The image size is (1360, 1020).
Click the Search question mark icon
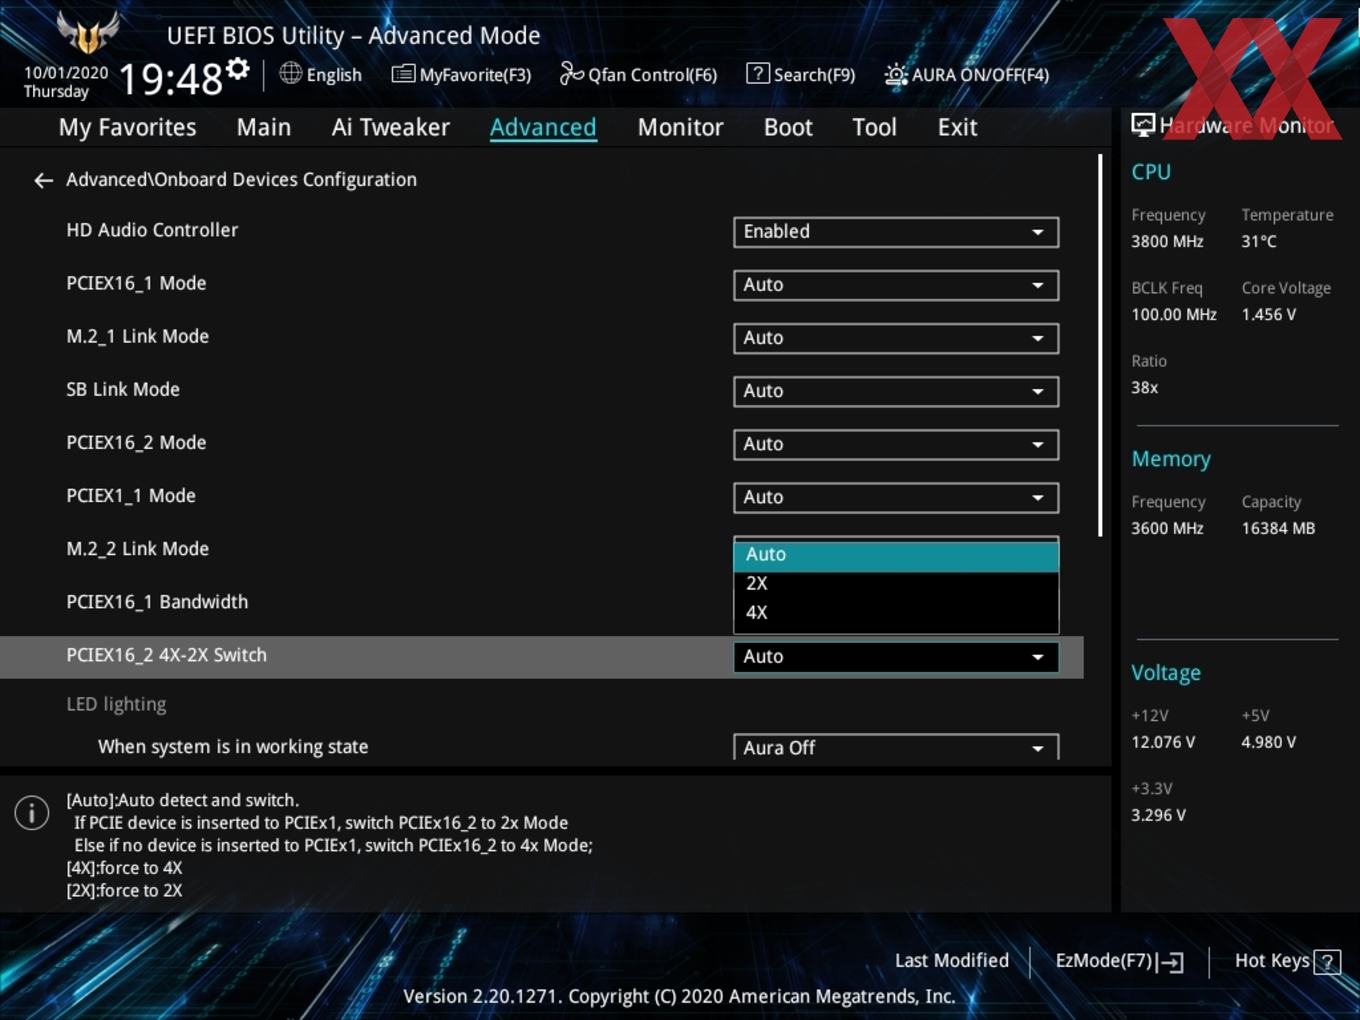[758, 74]
